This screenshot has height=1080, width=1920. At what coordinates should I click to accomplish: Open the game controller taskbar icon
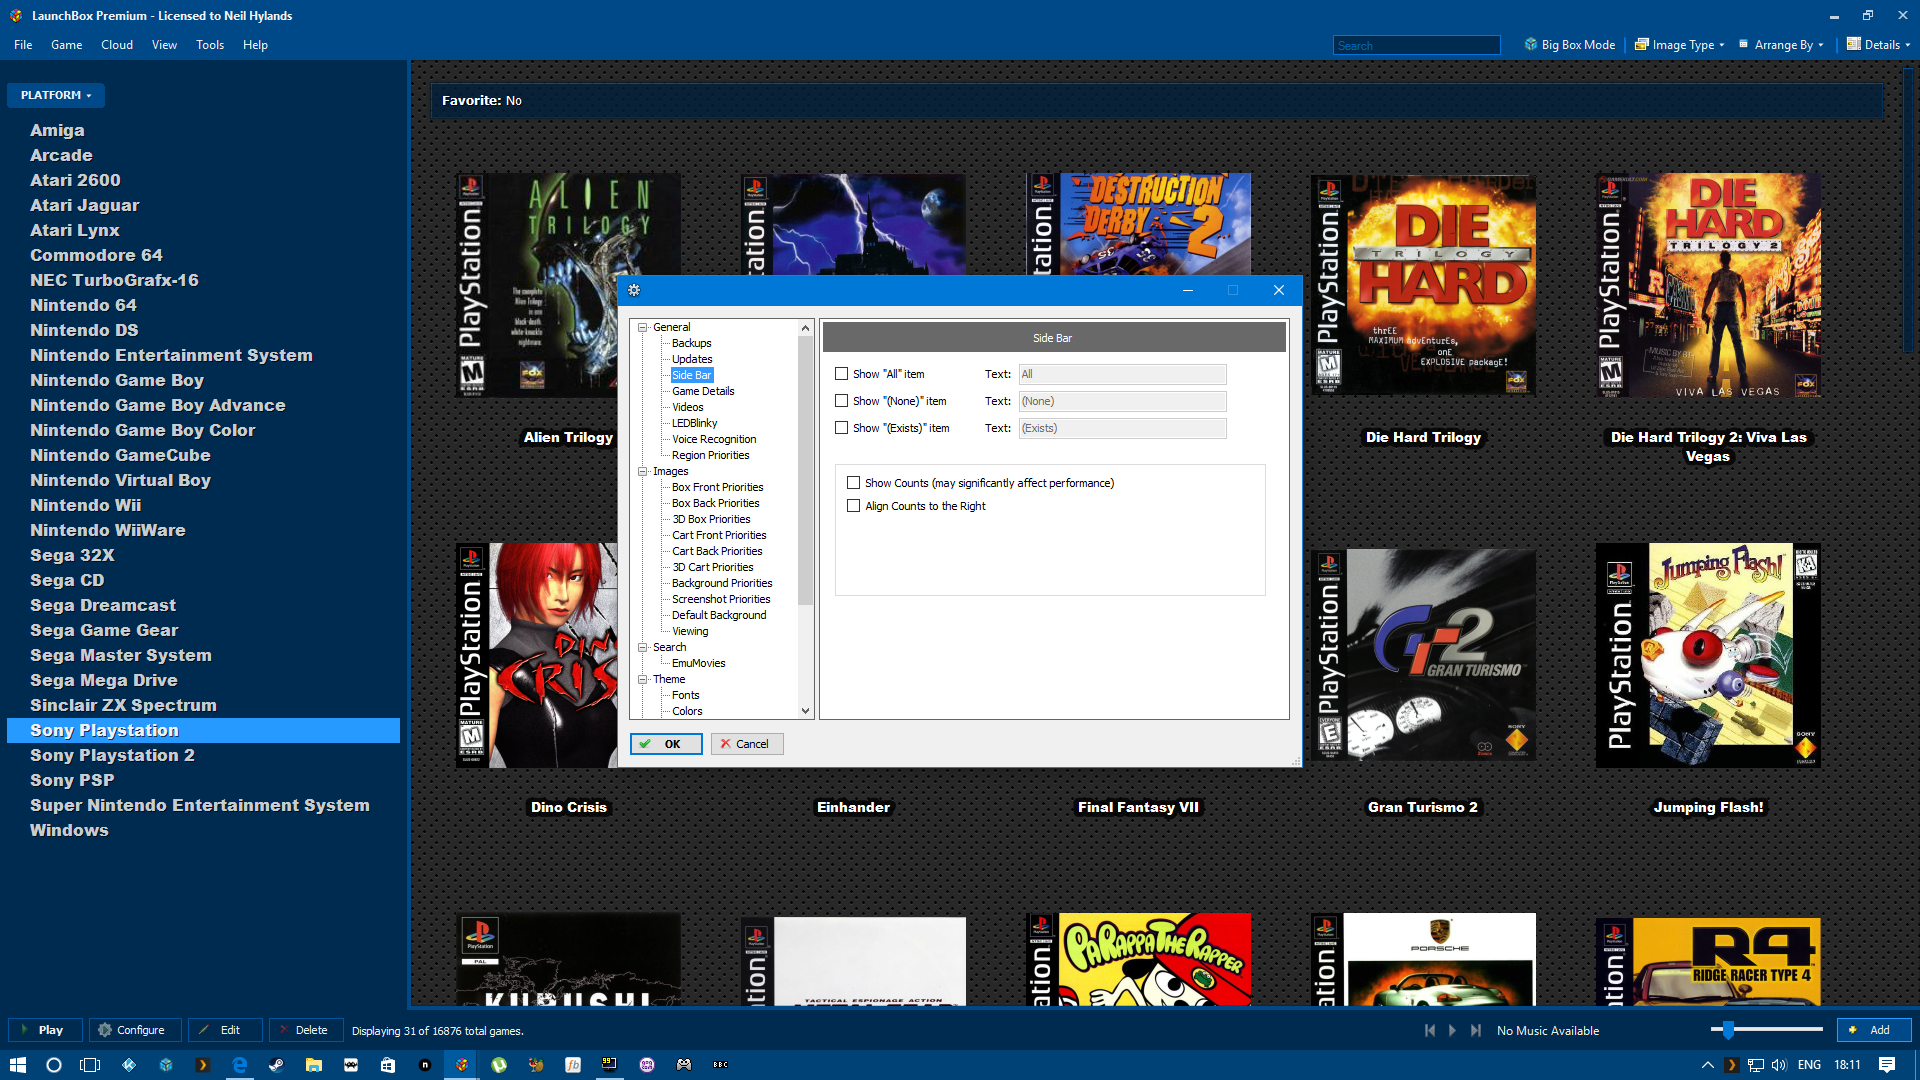(x=684, y=1065)
